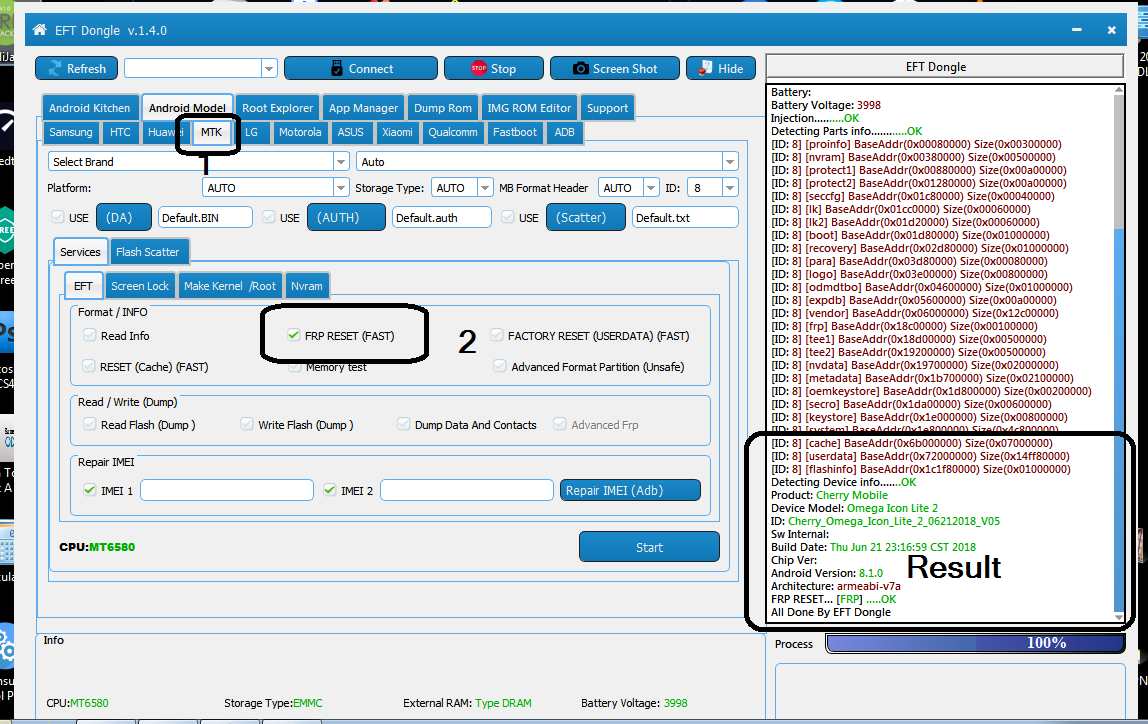Click the (AUTH) button
1148x724 pixels.
click(x=346, y=217)
